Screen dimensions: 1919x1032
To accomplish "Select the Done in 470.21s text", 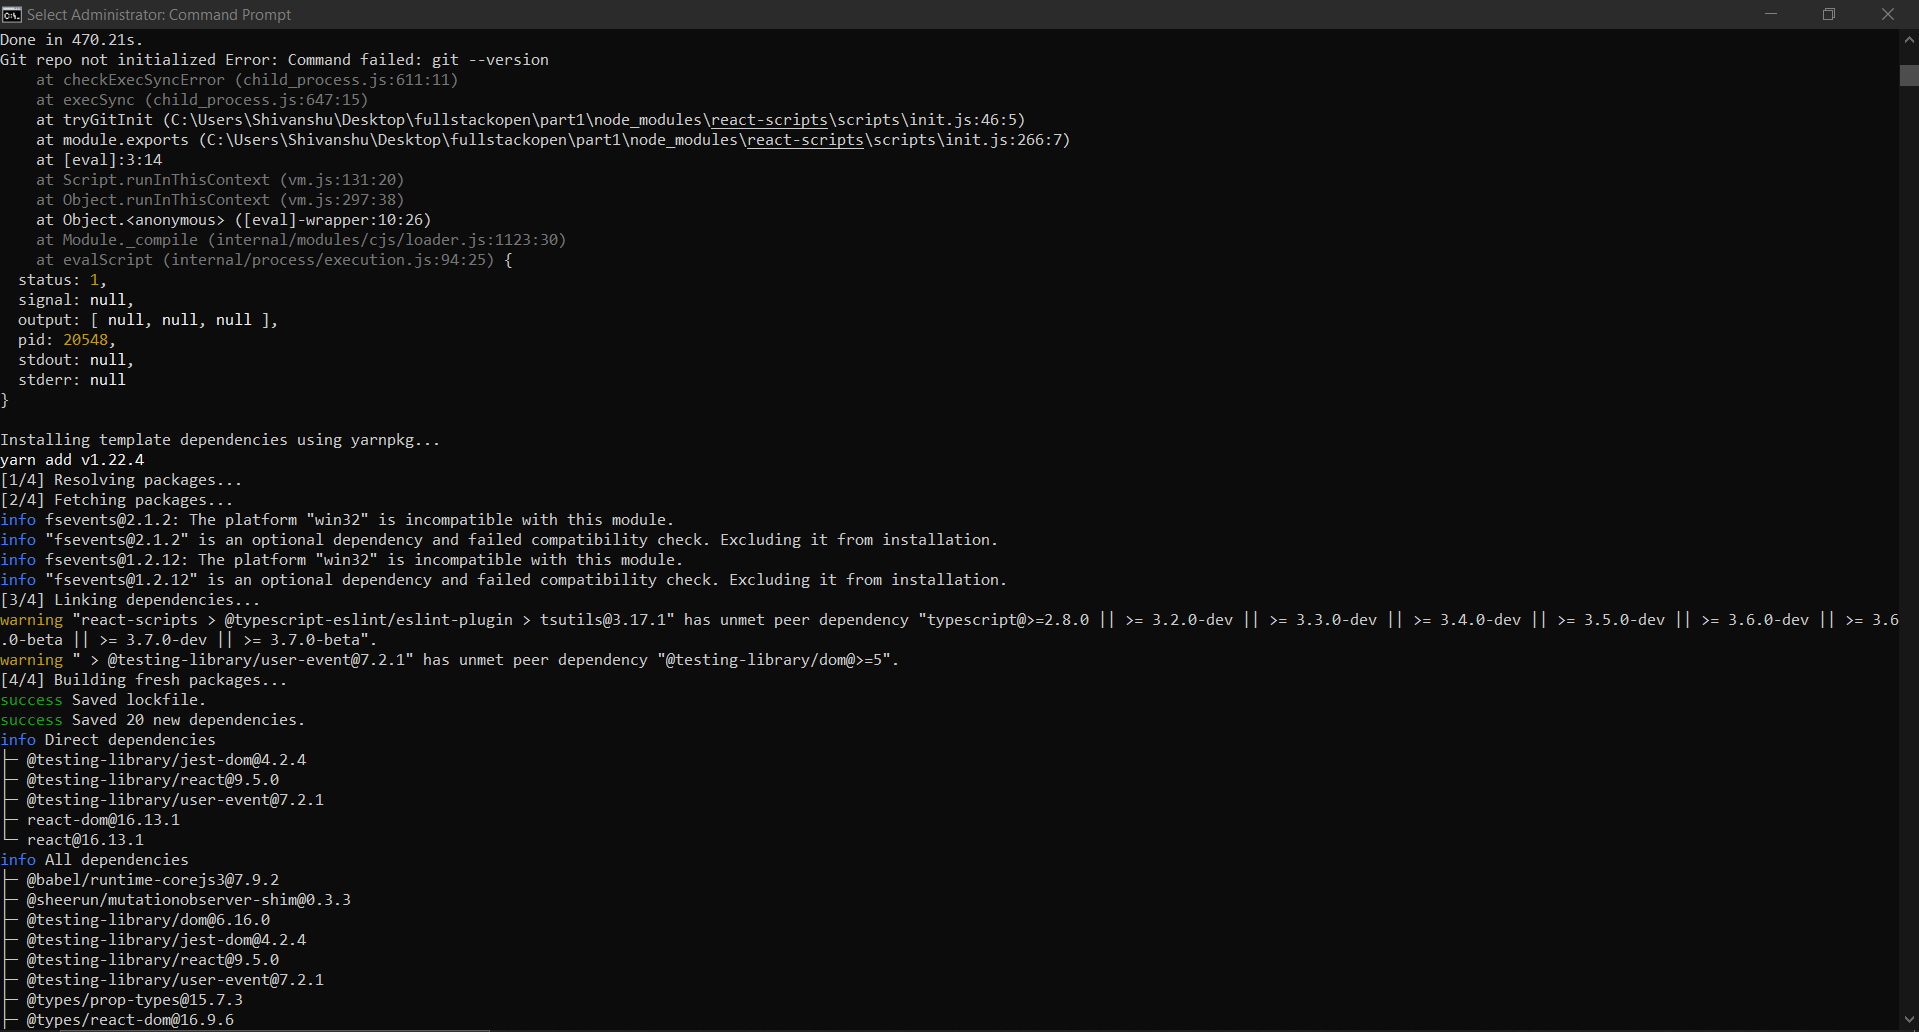I will pos(71,39).
